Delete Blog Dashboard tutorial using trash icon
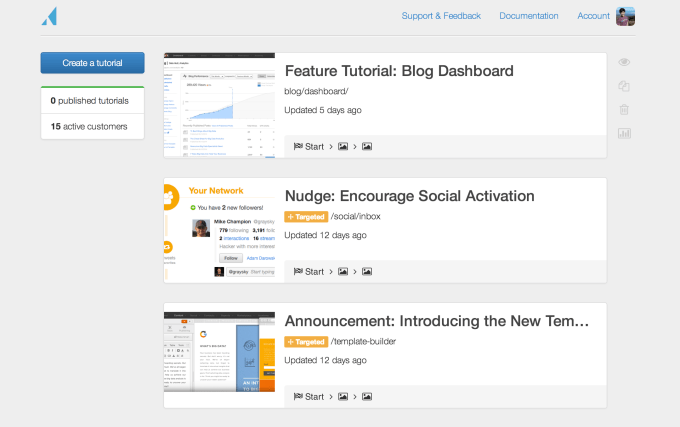680x427 pixels. tap(624, 110)
